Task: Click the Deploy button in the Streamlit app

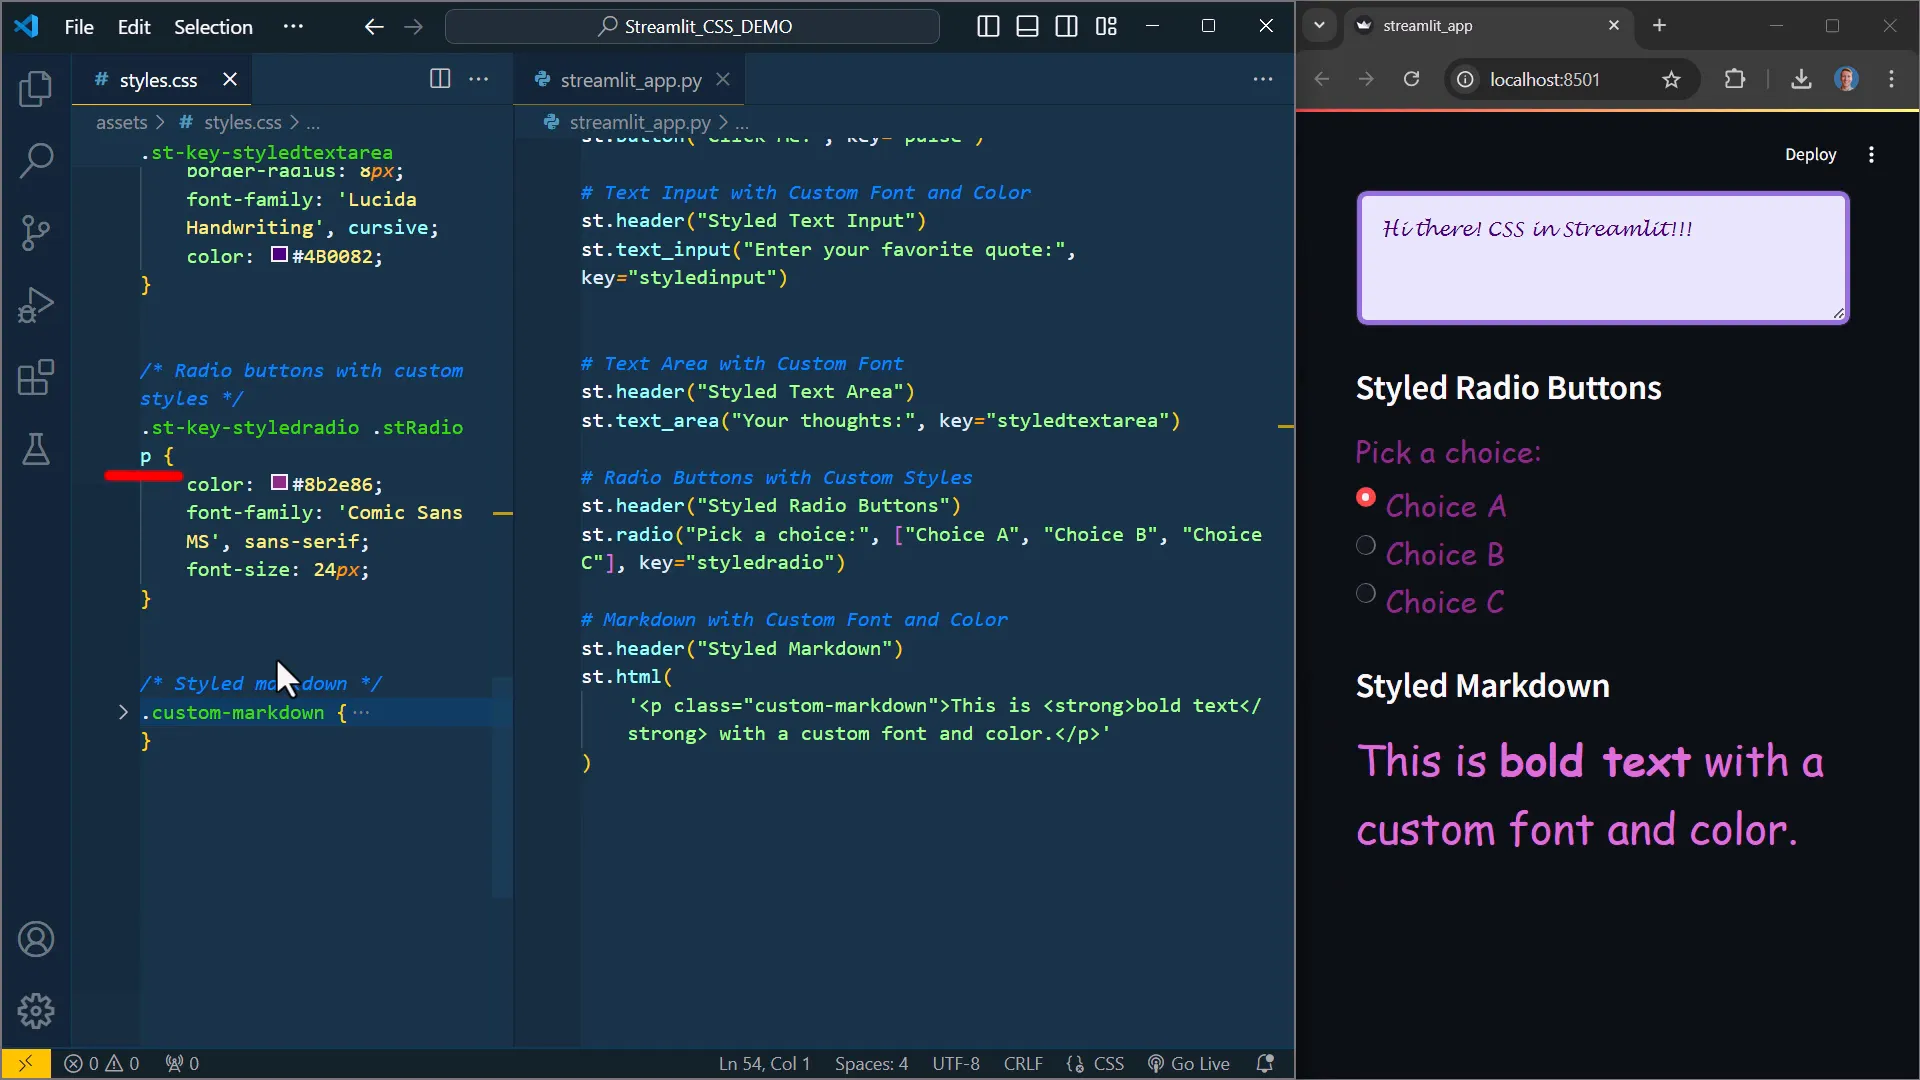Action: click(x=1810, y=154)
